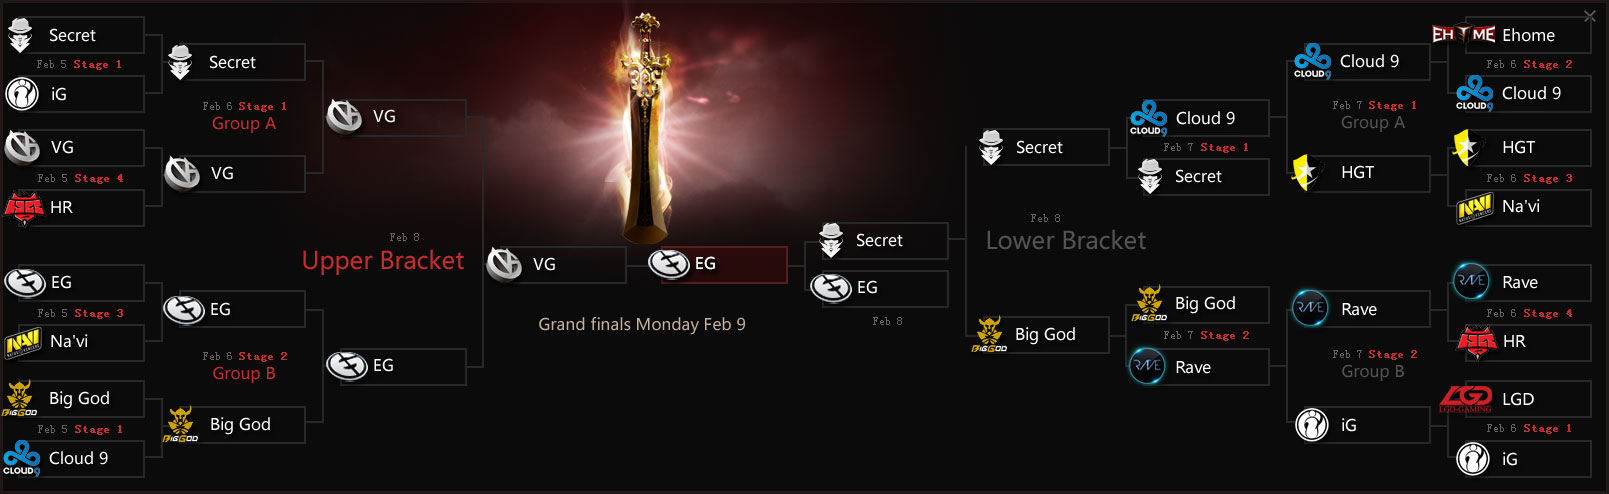Close the bracket overlay
Screen dimensions: 1609x494
1590,15
